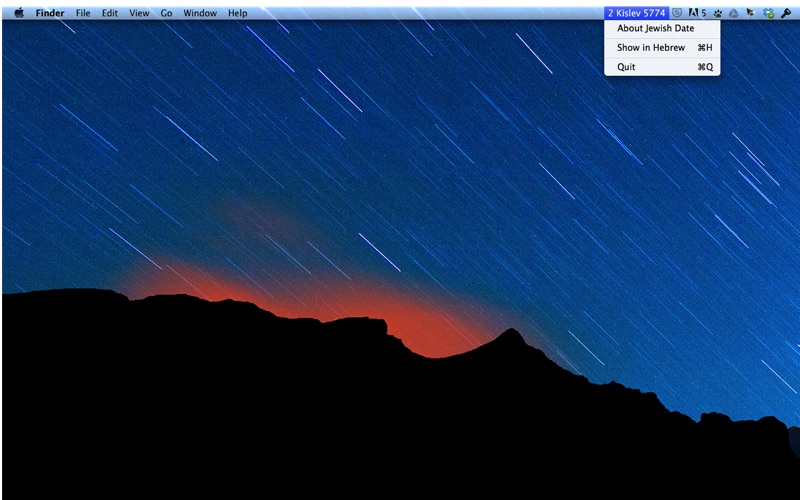Open the Go menu
The height and width of the screenshot is (500, 800).
click(x=166, y=13)
